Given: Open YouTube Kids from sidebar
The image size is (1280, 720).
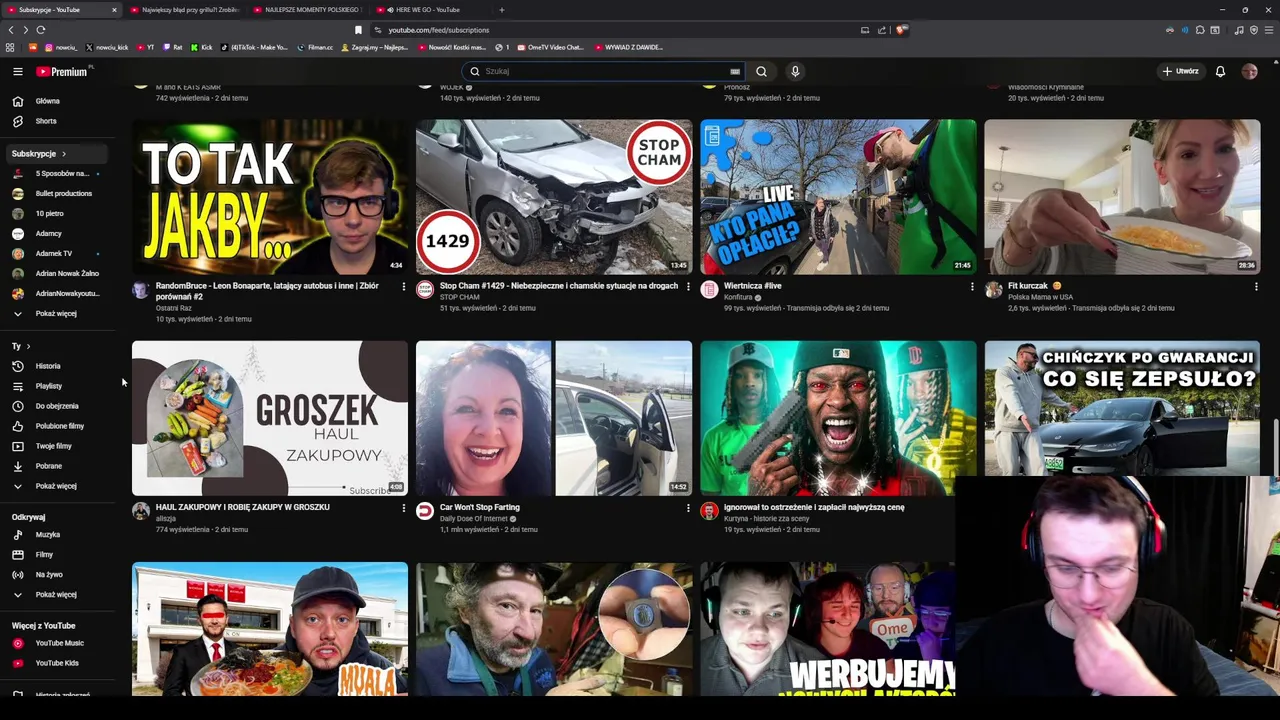Looking at the screenshot, I should pos(57,663).
